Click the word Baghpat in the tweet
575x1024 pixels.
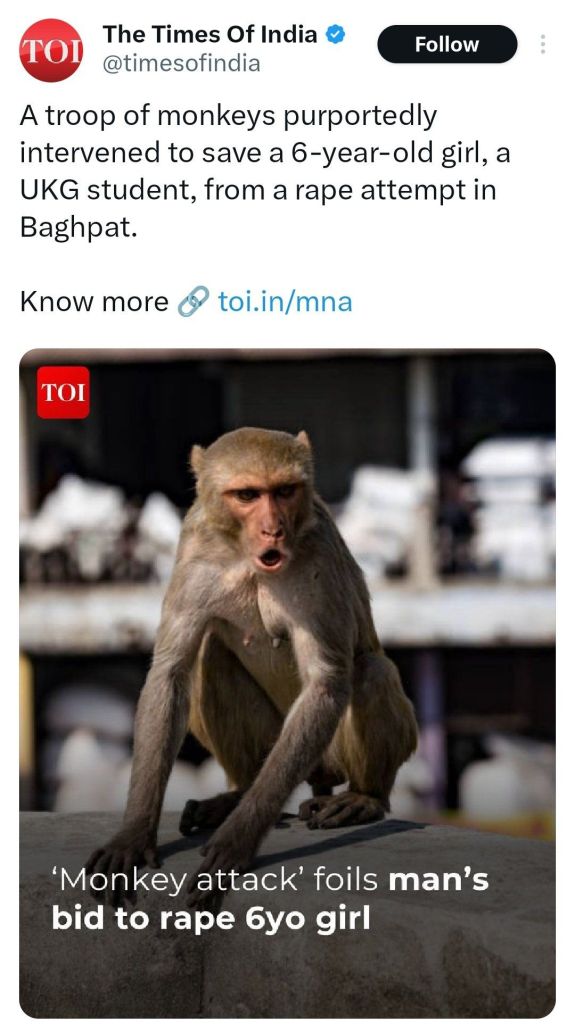pos(78,229)
